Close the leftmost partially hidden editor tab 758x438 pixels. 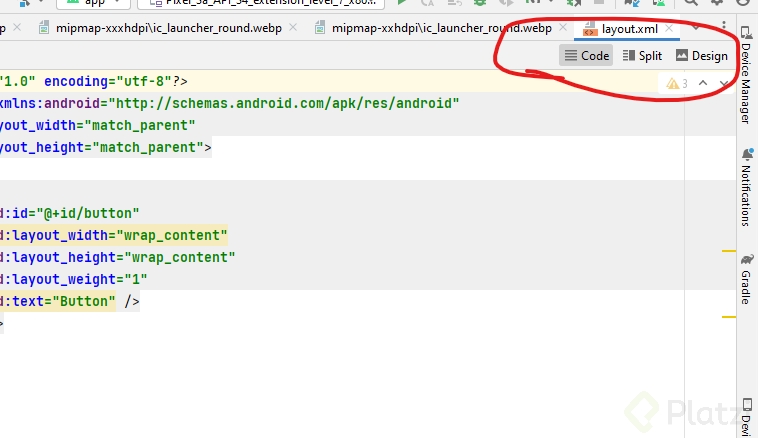tap(17, 28)
